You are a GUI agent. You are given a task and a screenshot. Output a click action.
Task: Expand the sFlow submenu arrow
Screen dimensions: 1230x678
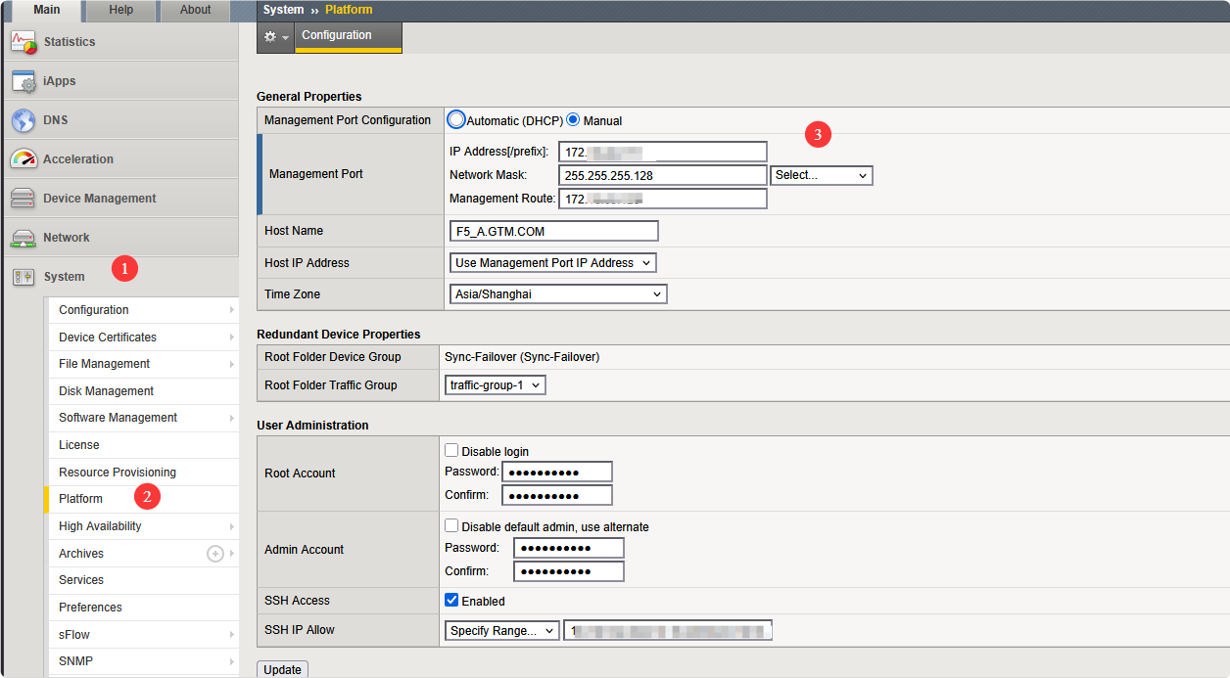click(x=232, y=634)
